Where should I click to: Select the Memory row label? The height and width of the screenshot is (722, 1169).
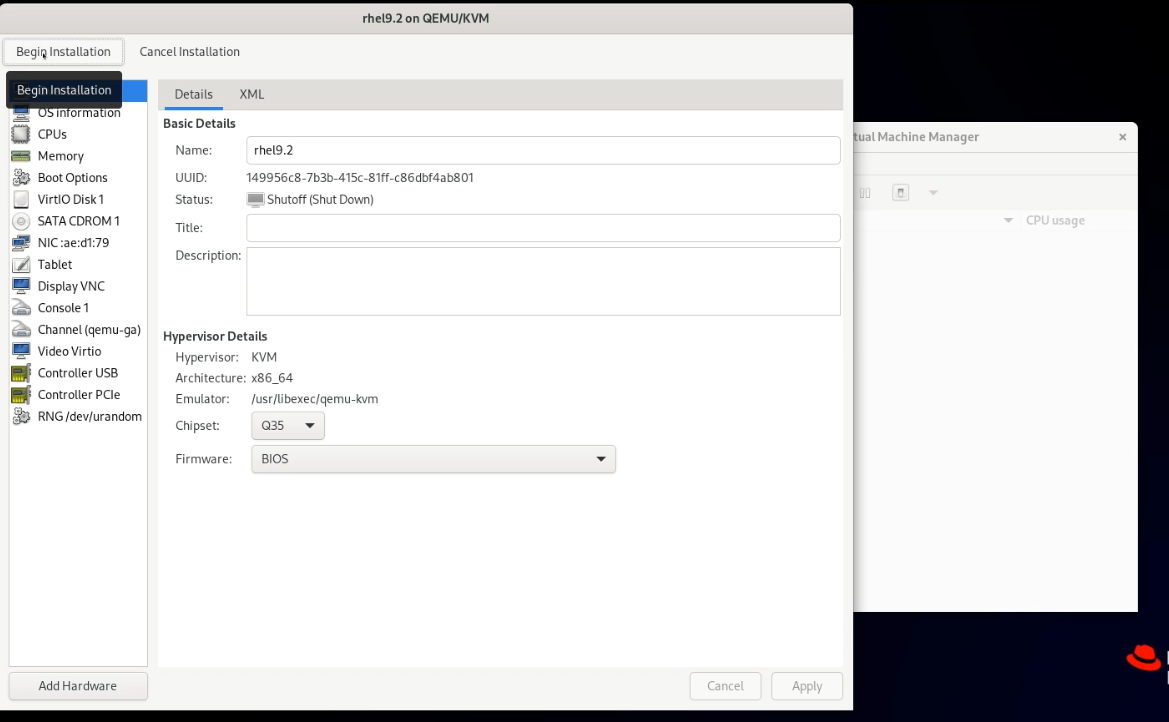60,156
